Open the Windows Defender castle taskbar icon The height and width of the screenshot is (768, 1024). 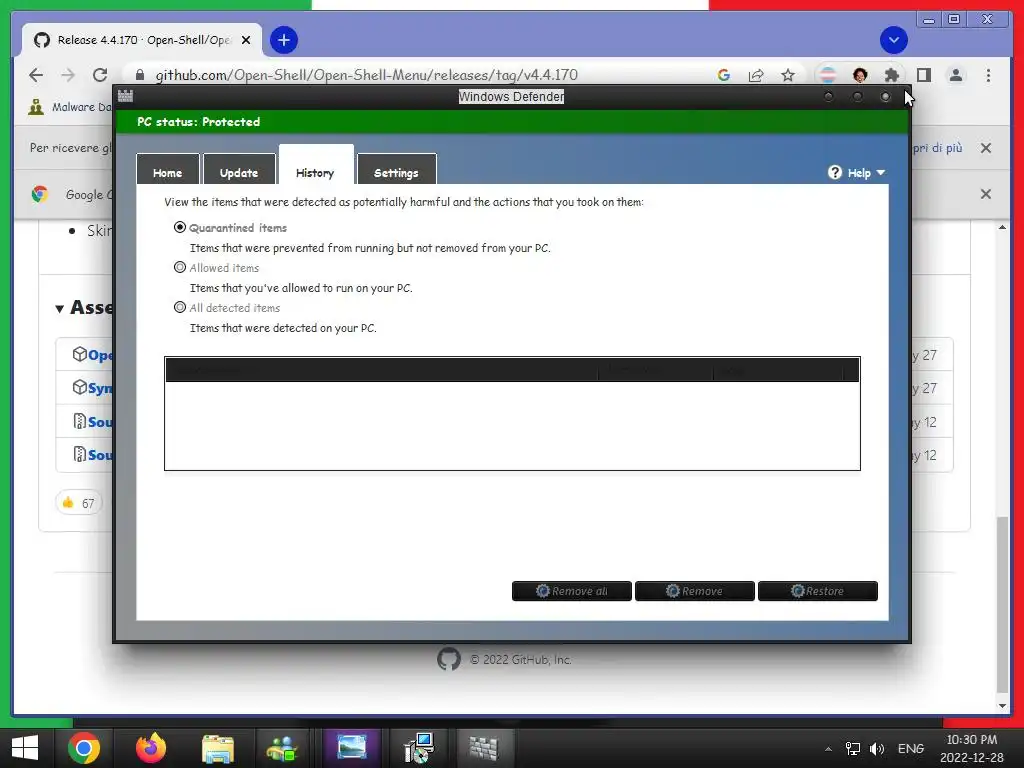click(x=484, y=748)
